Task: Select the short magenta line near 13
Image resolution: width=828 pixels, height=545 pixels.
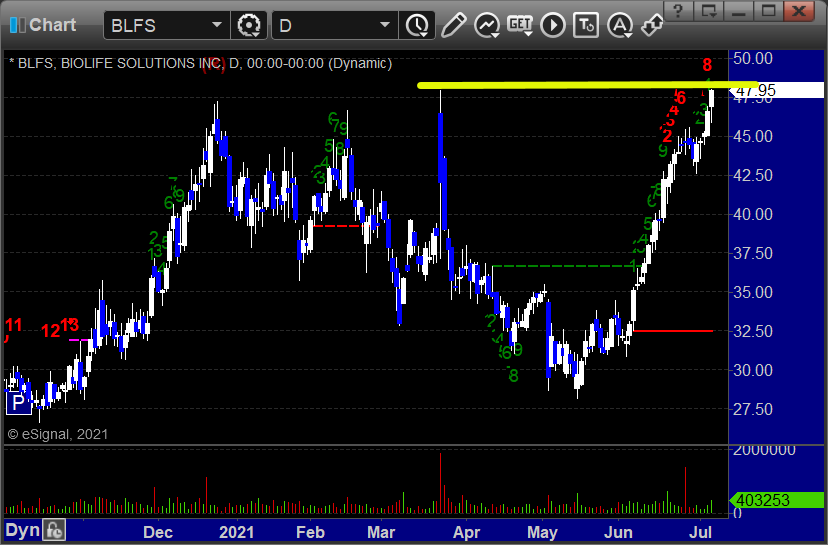Action: pos(79,340)
